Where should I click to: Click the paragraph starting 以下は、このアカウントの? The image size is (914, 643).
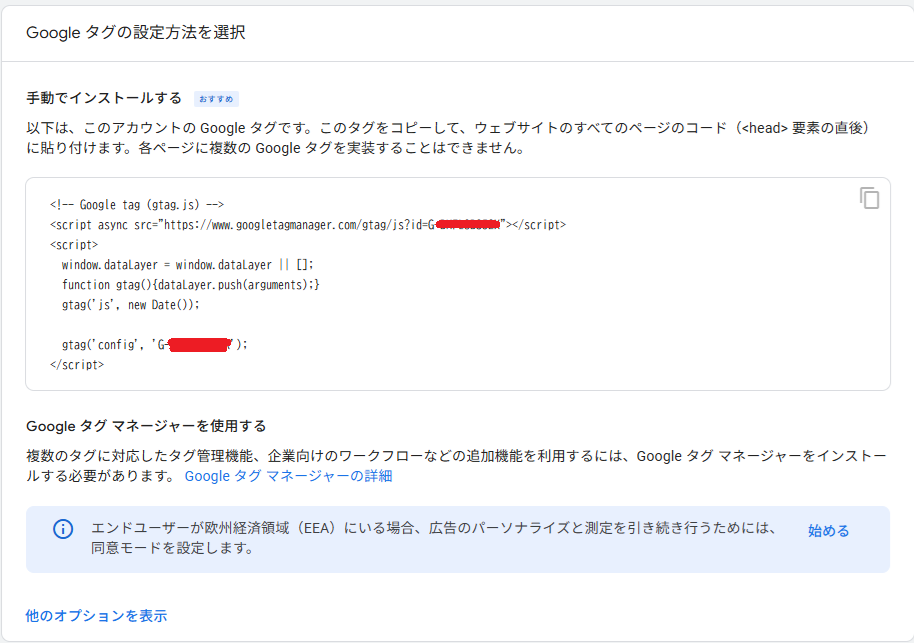448,138
